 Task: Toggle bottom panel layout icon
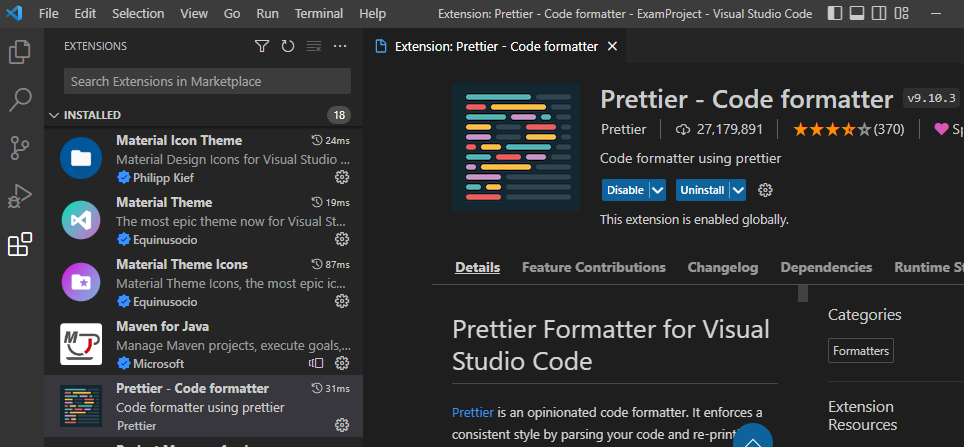[857, 13]
